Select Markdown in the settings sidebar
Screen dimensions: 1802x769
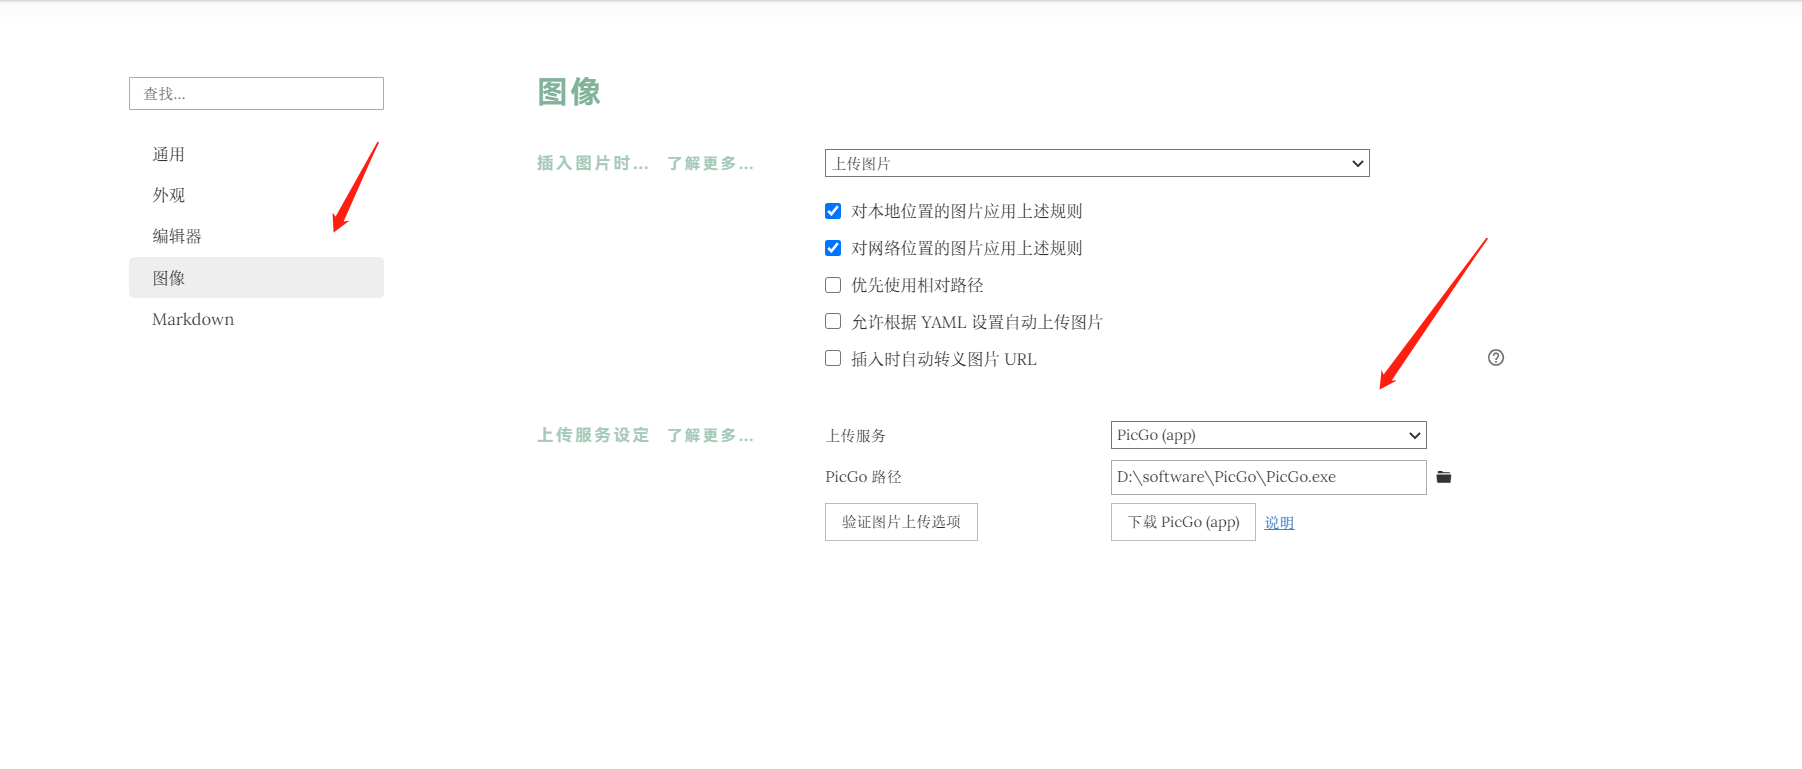click(x=256, y=319)
